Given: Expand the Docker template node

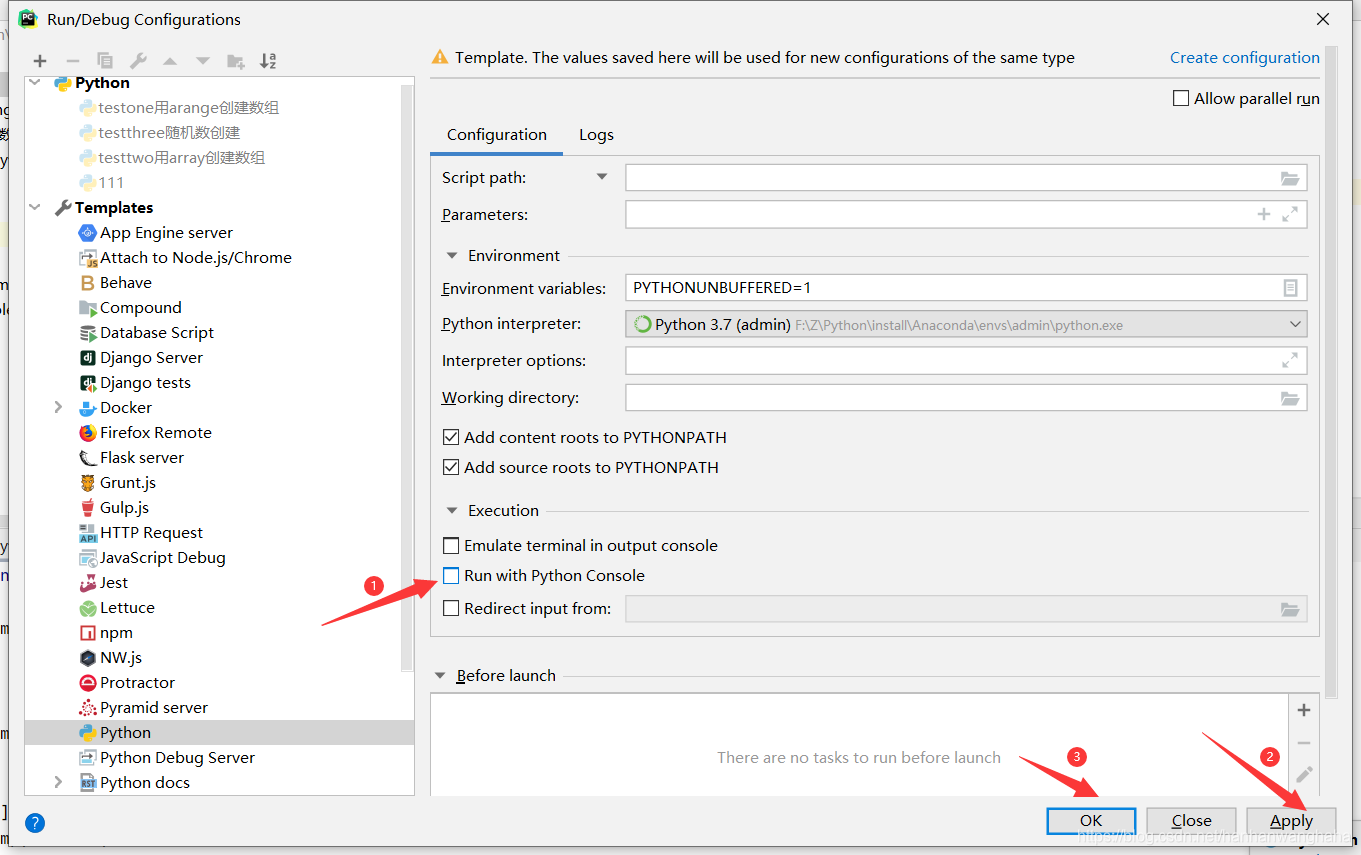Looking at the screenshot, I should 58,407.
